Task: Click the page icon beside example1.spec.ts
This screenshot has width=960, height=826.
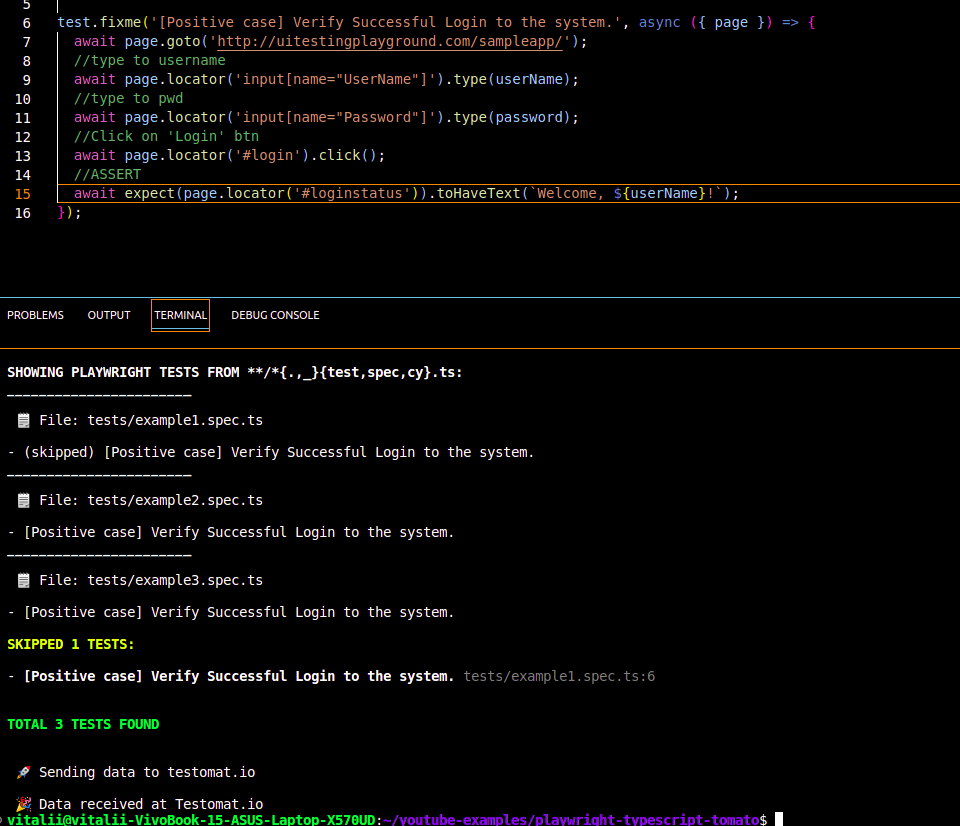Action: pos(23,420)
